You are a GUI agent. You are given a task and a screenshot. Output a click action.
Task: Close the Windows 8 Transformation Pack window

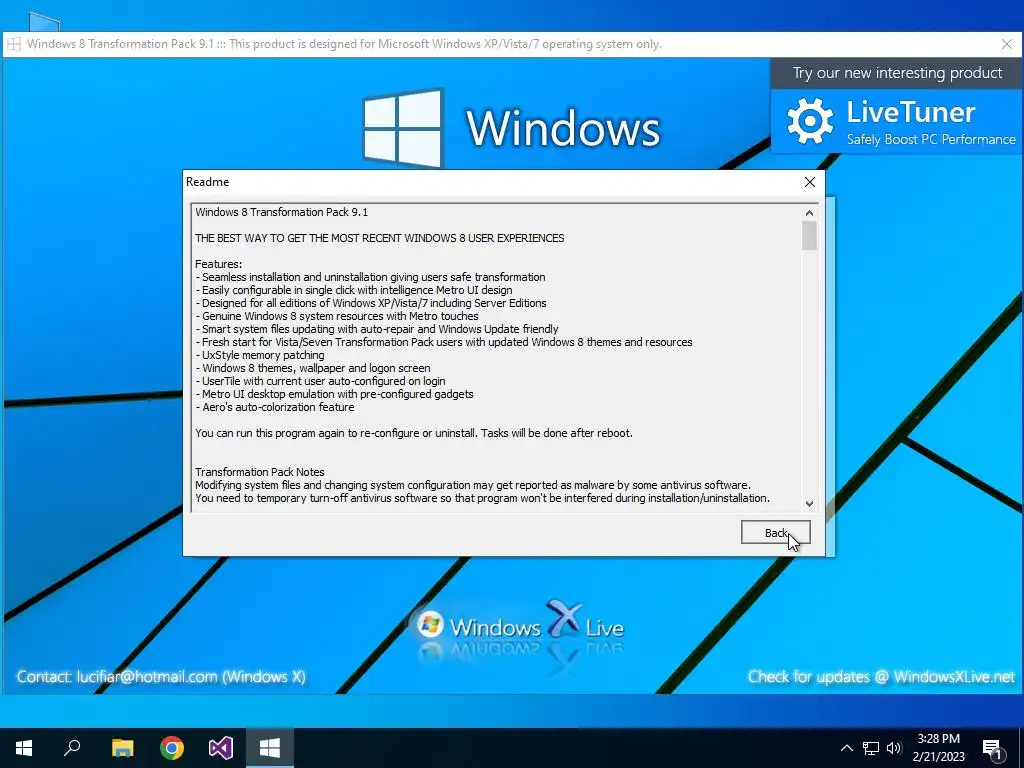pyautogui.click(x=1007, y=44)
